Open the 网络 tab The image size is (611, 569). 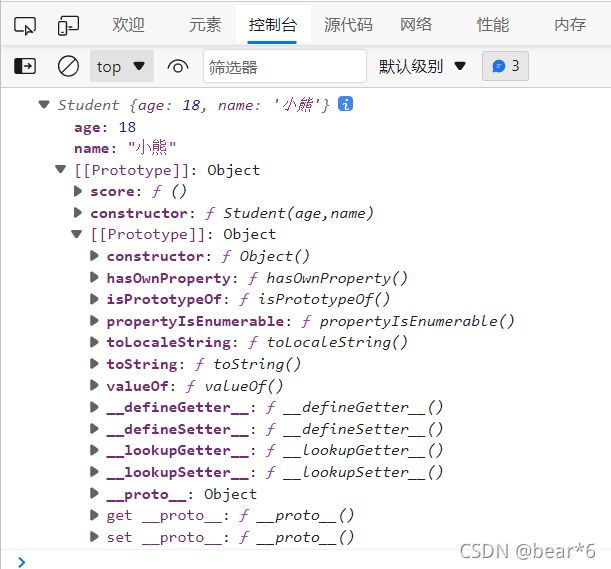click(416, 25)
